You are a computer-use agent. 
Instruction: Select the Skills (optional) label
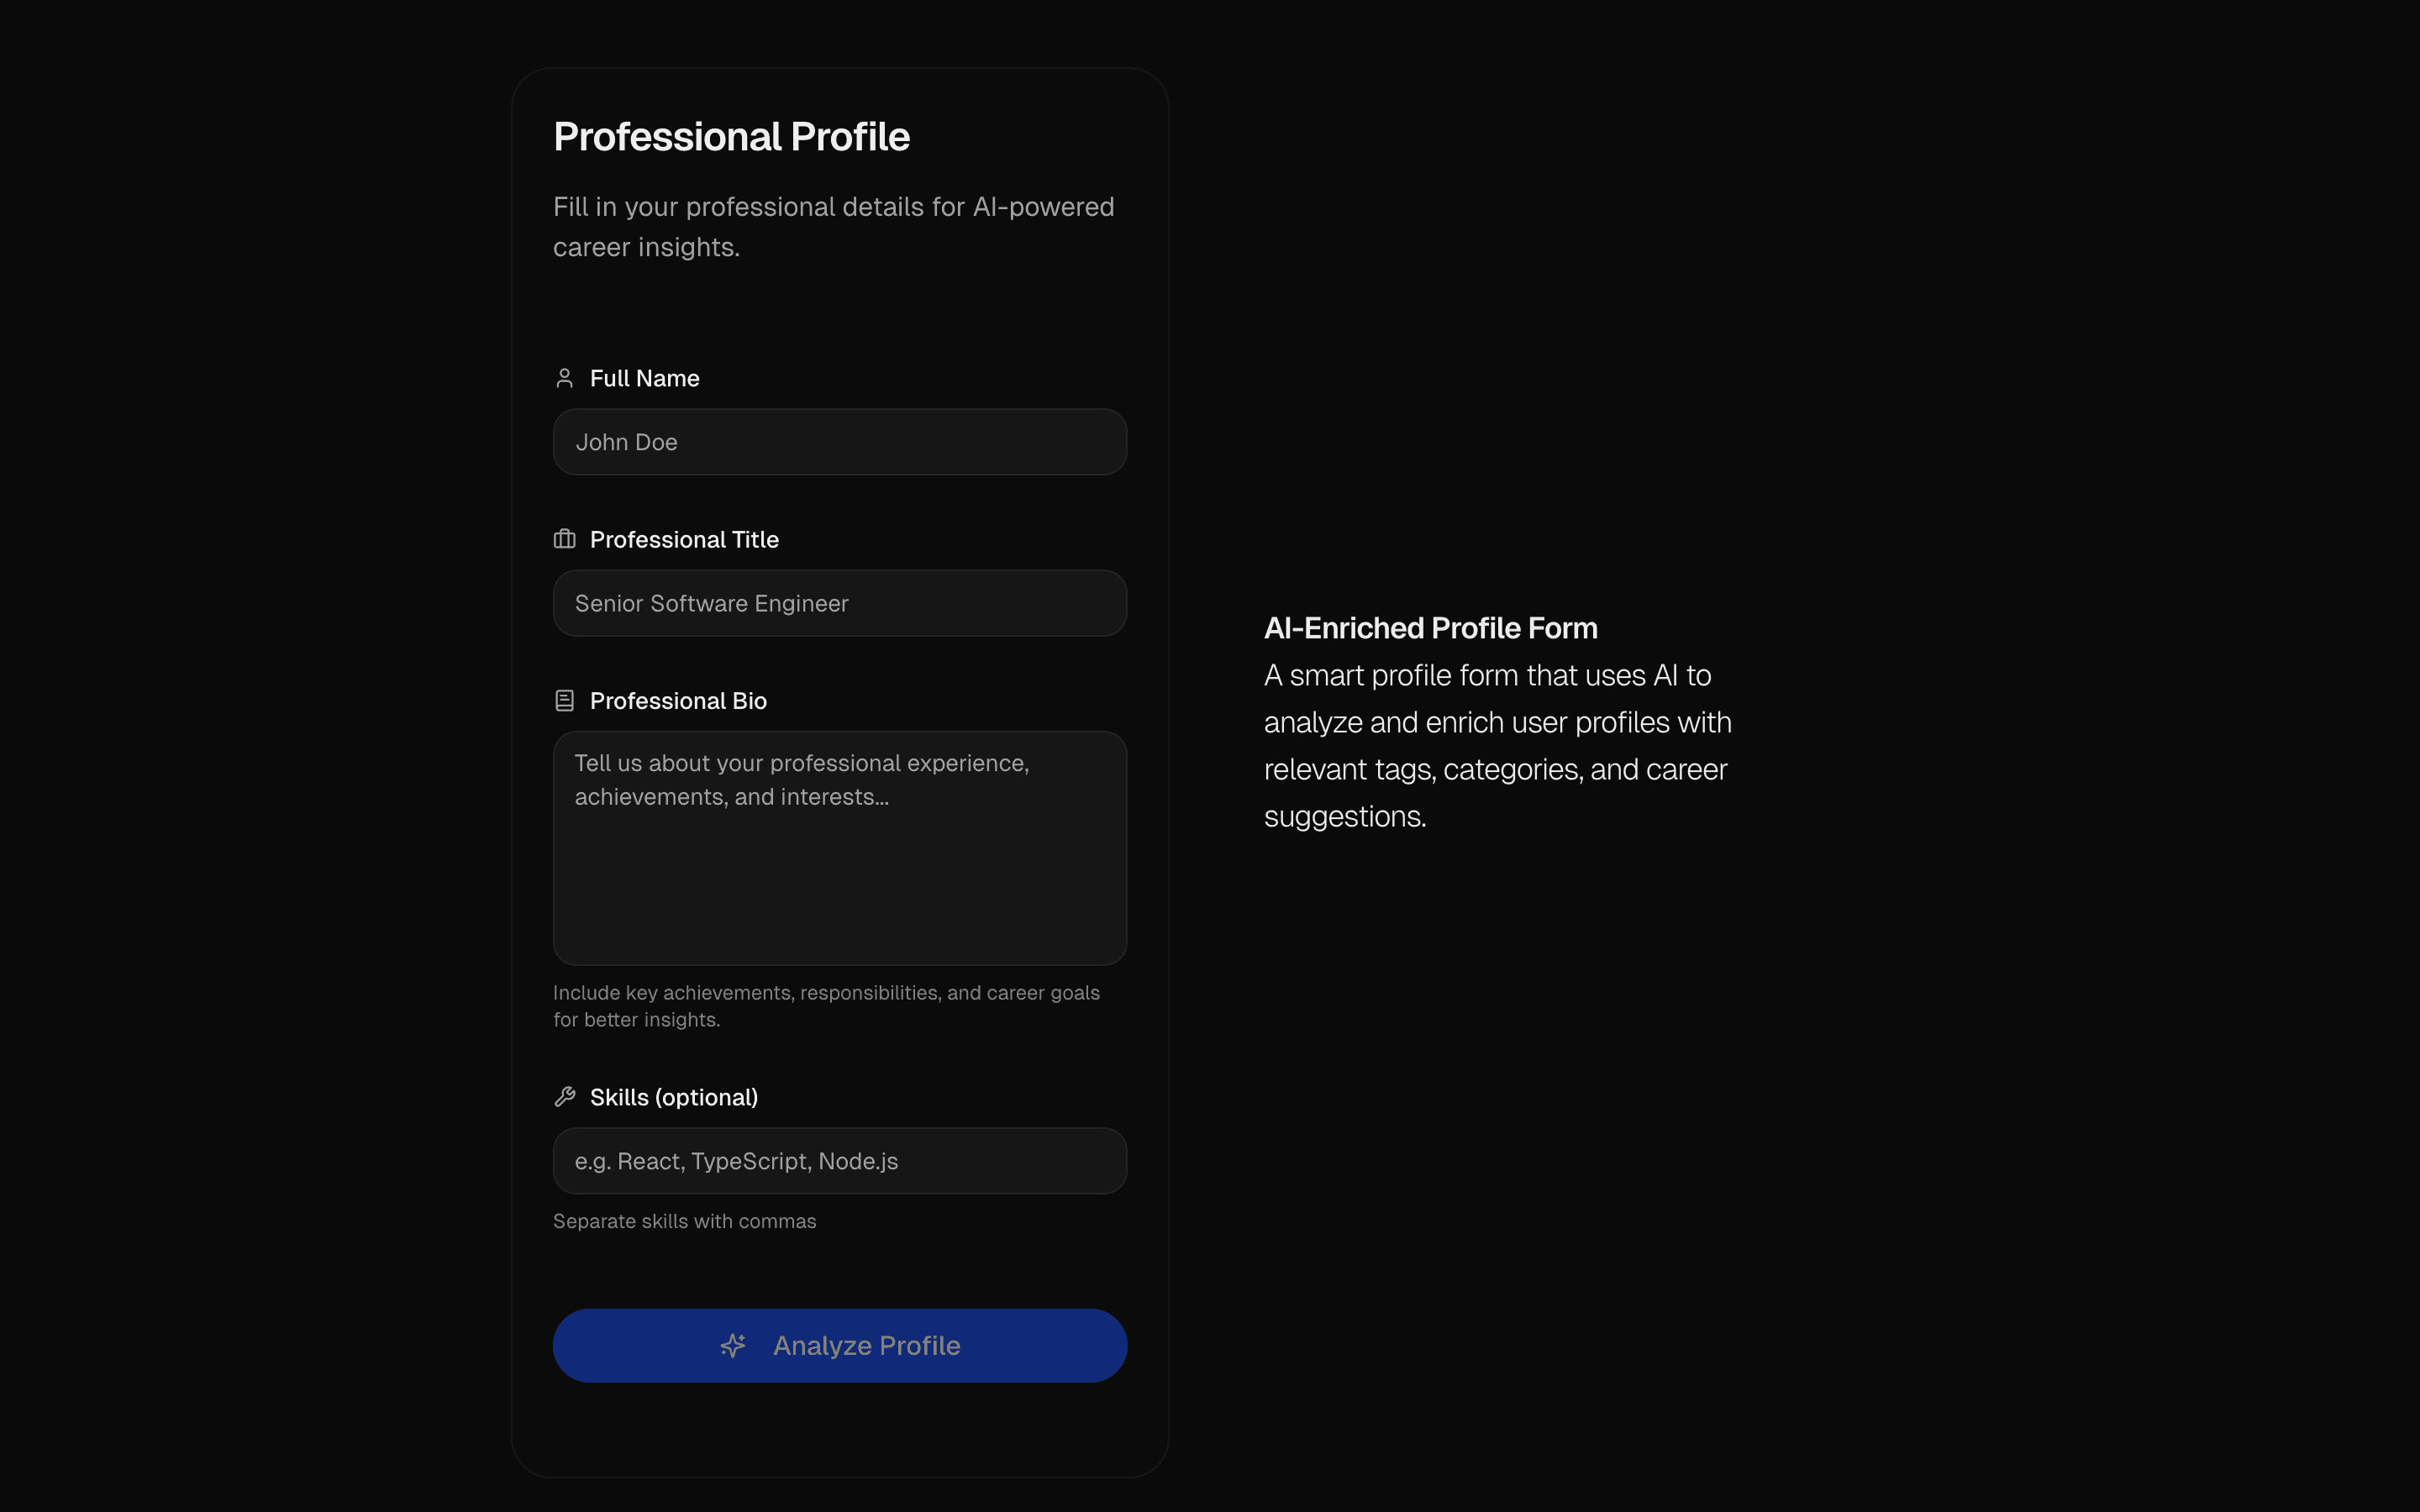[x=673, y=1096]
